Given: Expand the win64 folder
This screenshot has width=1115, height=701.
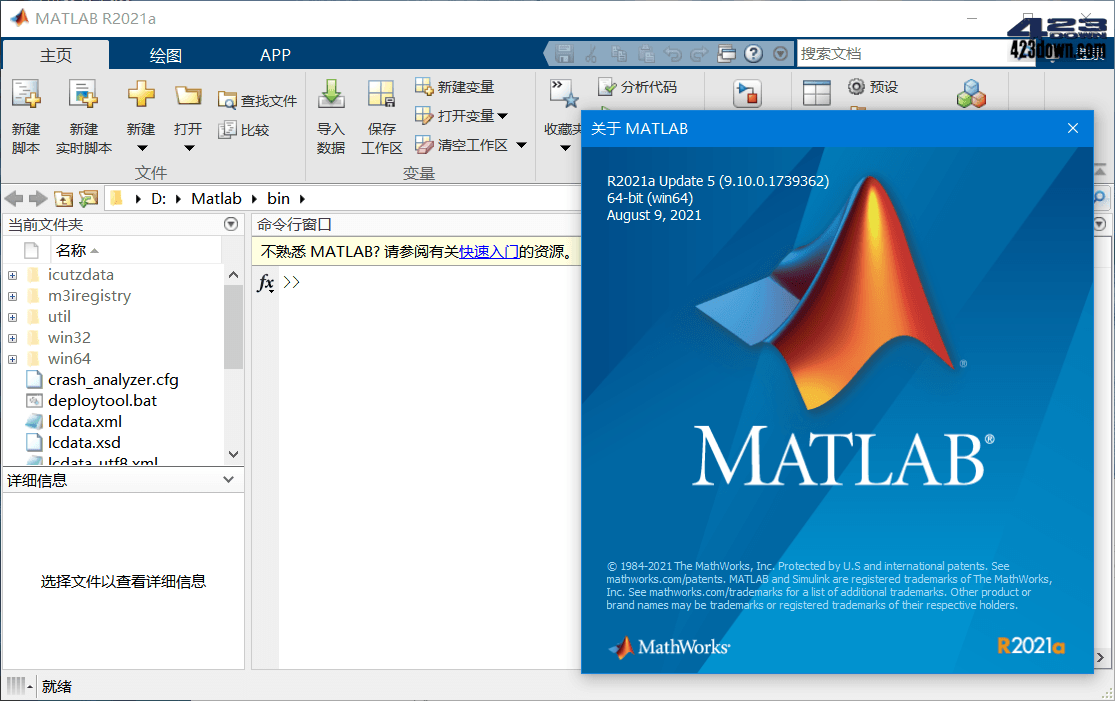Looking at the screenshot, I should pyautogui.click(x=12, y=359).
